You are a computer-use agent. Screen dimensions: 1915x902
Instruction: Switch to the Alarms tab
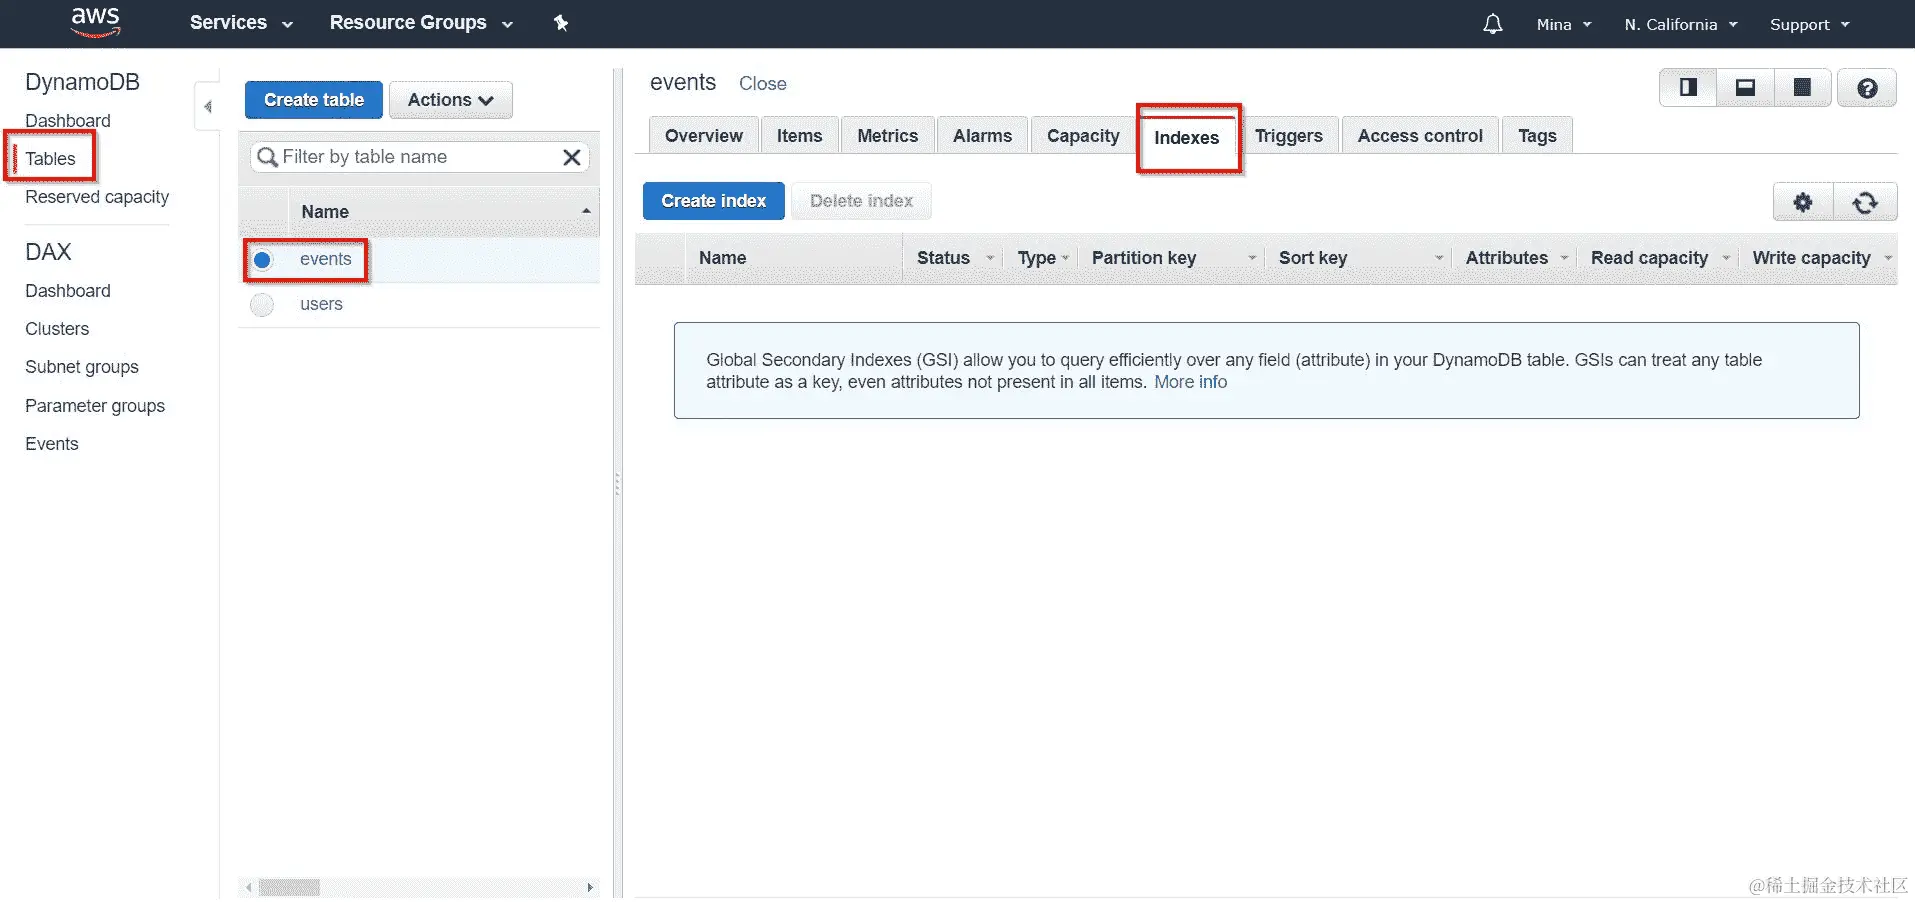(x=982, y=136)
